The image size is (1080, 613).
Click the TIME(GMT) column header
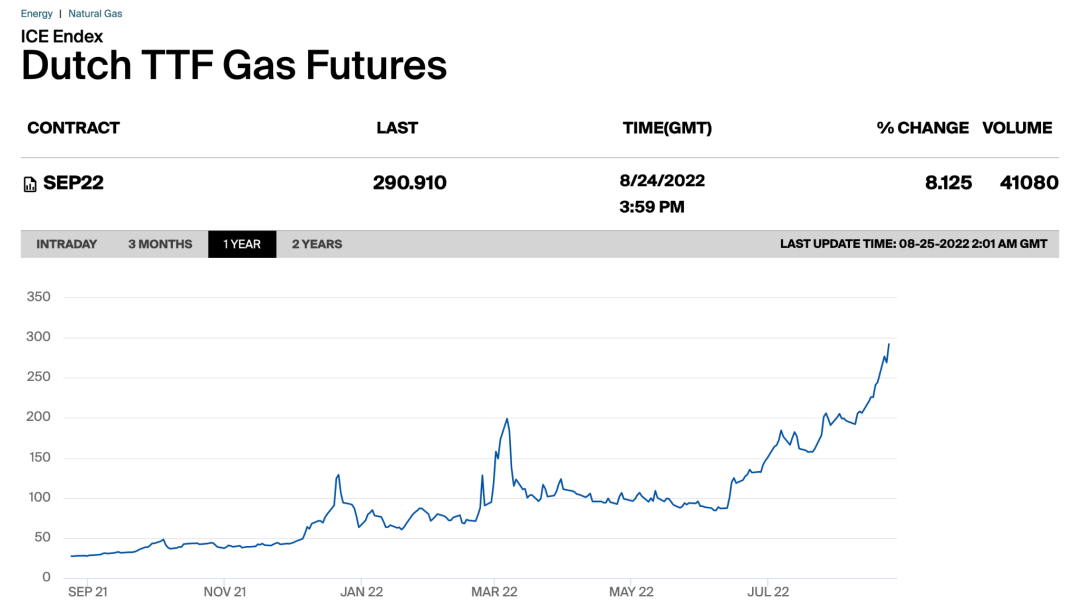tap(667, 128)
